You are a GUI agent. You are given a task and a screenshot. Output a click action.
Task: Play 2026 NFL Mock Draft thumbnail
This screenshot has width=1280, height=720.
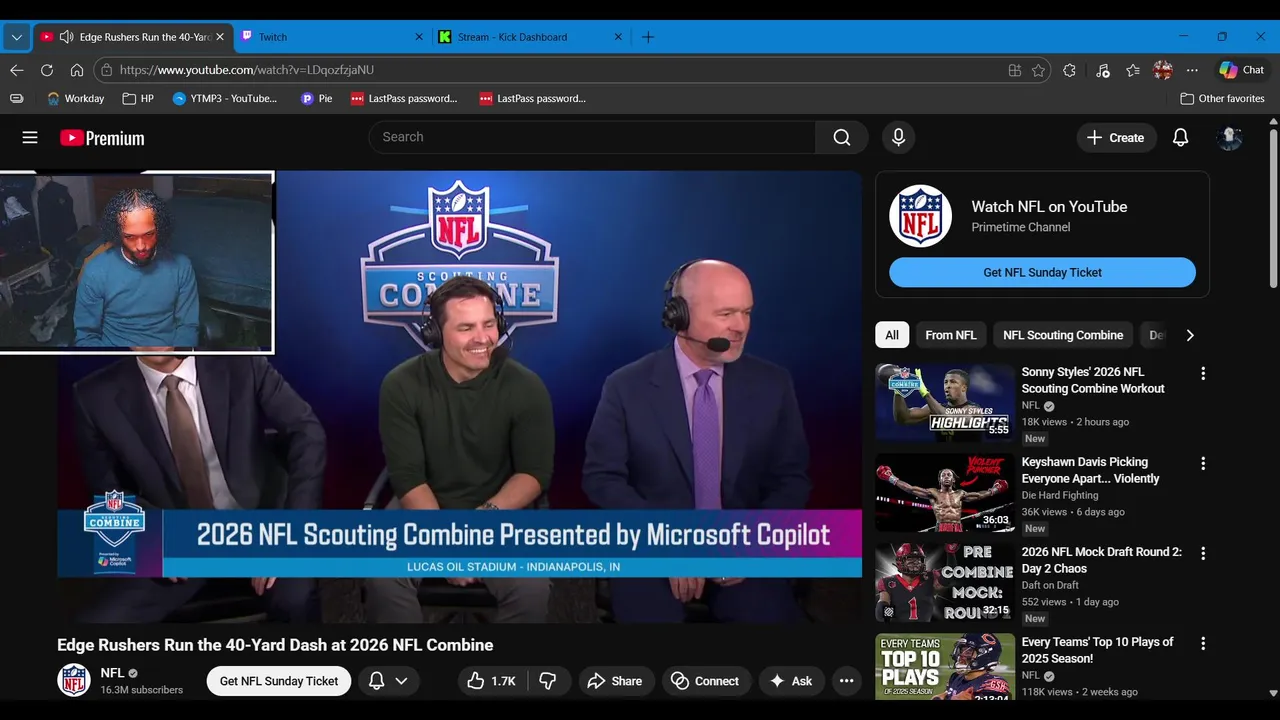pyautogui.click(x=945, y=582)
